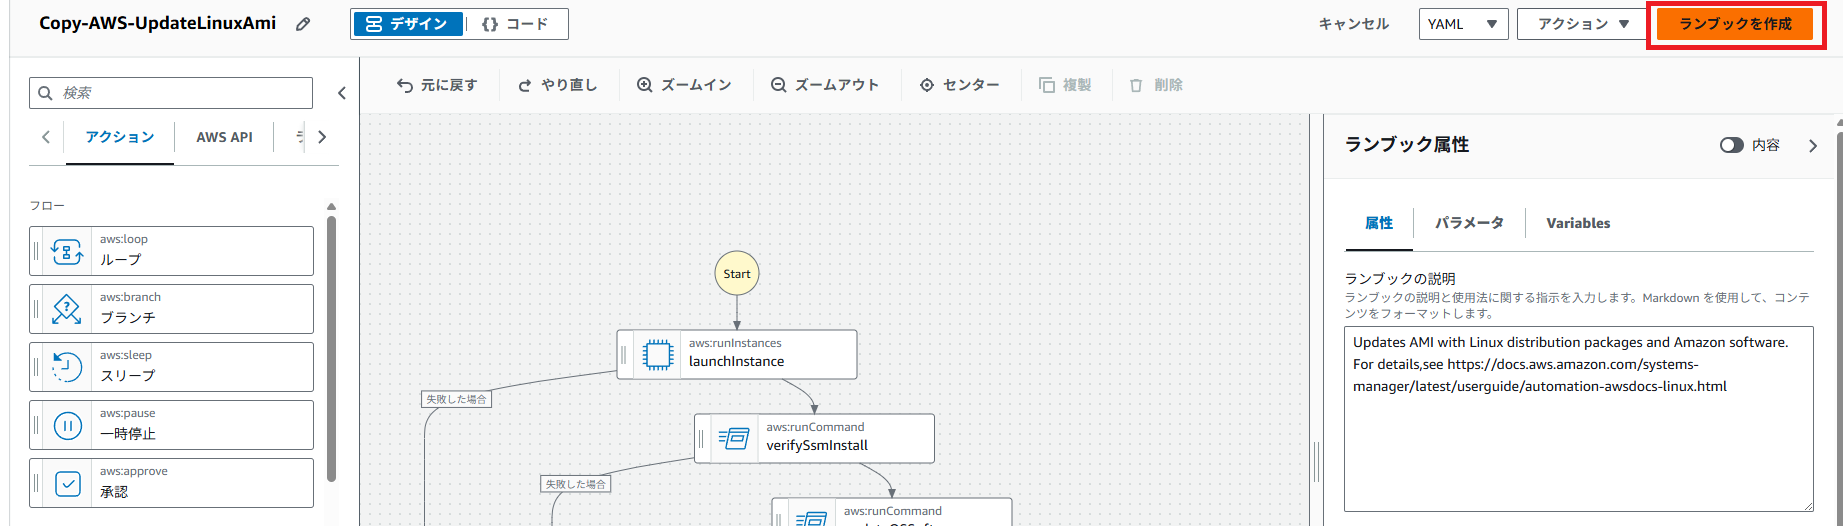The height and width of the screenshot is (526, 1843).
Task: Click the right tab arrow in the actions panel
Action: (322, 137)
